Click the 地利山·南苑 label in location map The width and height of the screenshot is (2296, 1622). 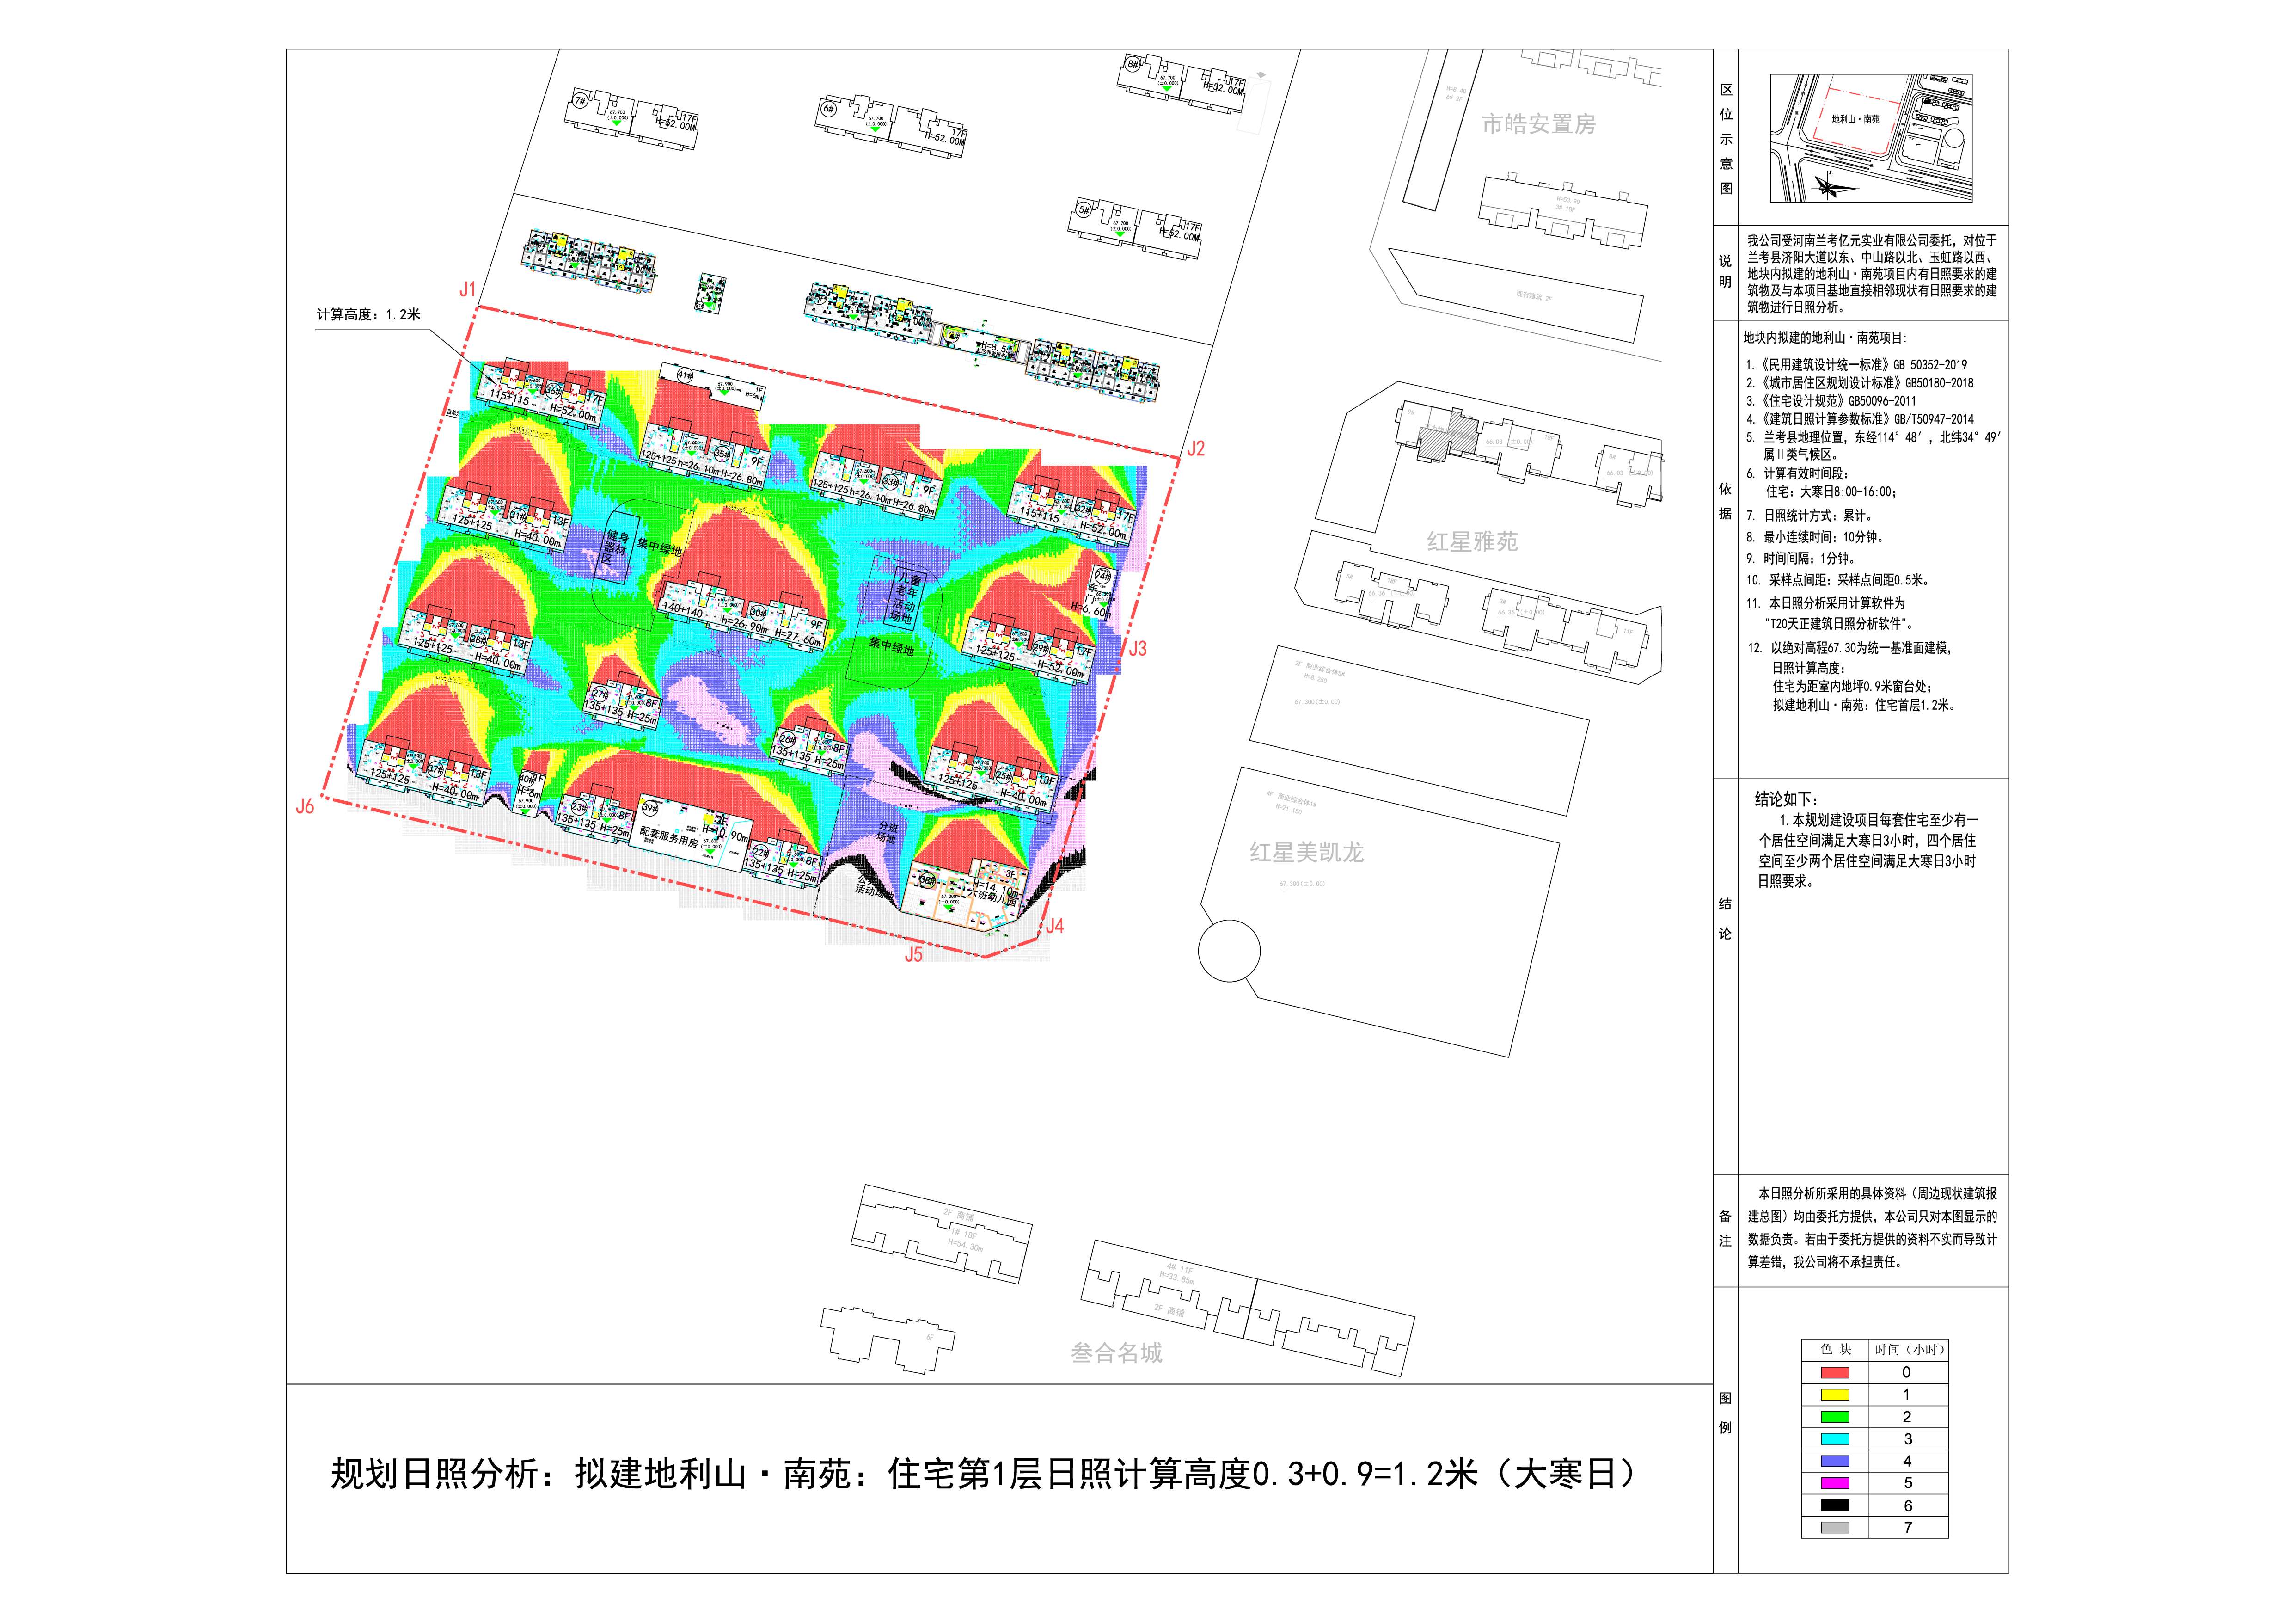coord(1855,119)
